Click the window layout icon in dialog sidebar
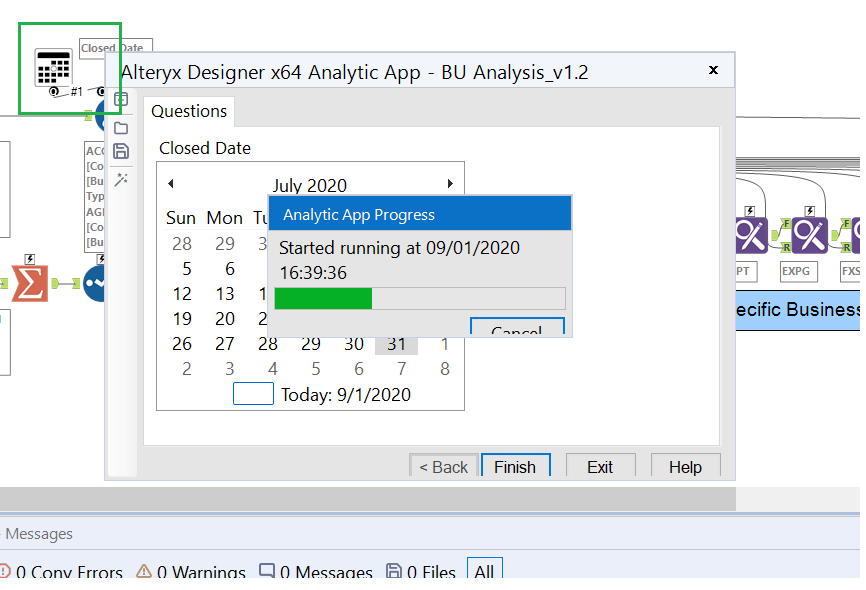Image resolution: width=866 pixels, height=590 pixels. pos(120,99)
